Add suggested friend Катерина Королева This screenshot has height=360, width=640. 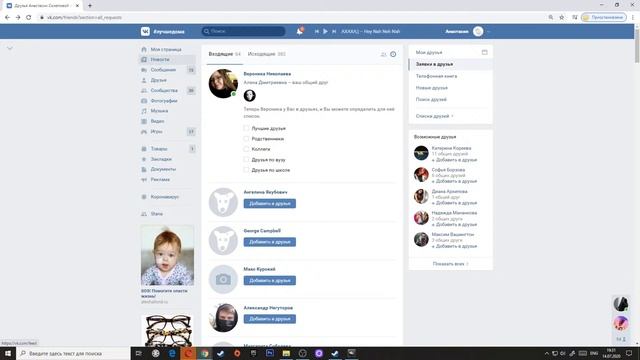pos(454,160)
